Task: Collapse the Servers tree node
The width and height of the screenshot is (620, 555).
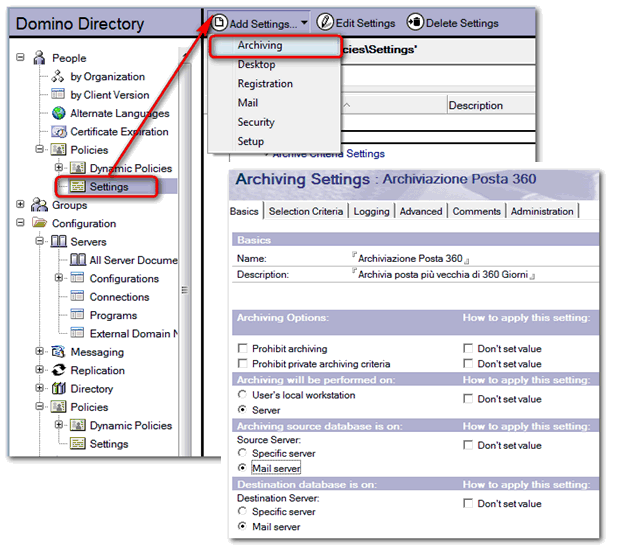Action: [40, 241]
